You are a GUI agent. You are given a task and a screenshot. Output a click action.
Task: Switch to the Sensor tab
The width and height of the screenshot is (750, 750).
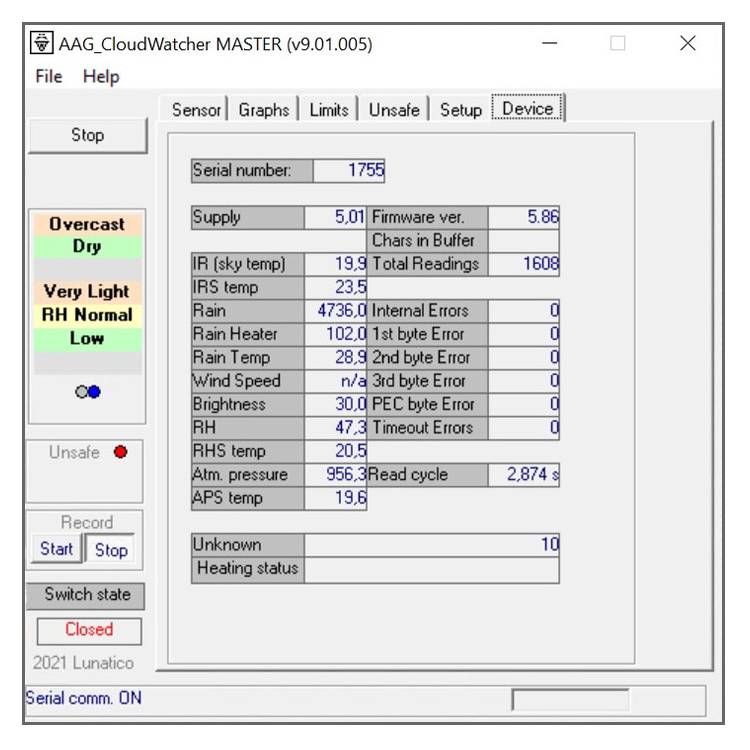[x=196, y=110]
